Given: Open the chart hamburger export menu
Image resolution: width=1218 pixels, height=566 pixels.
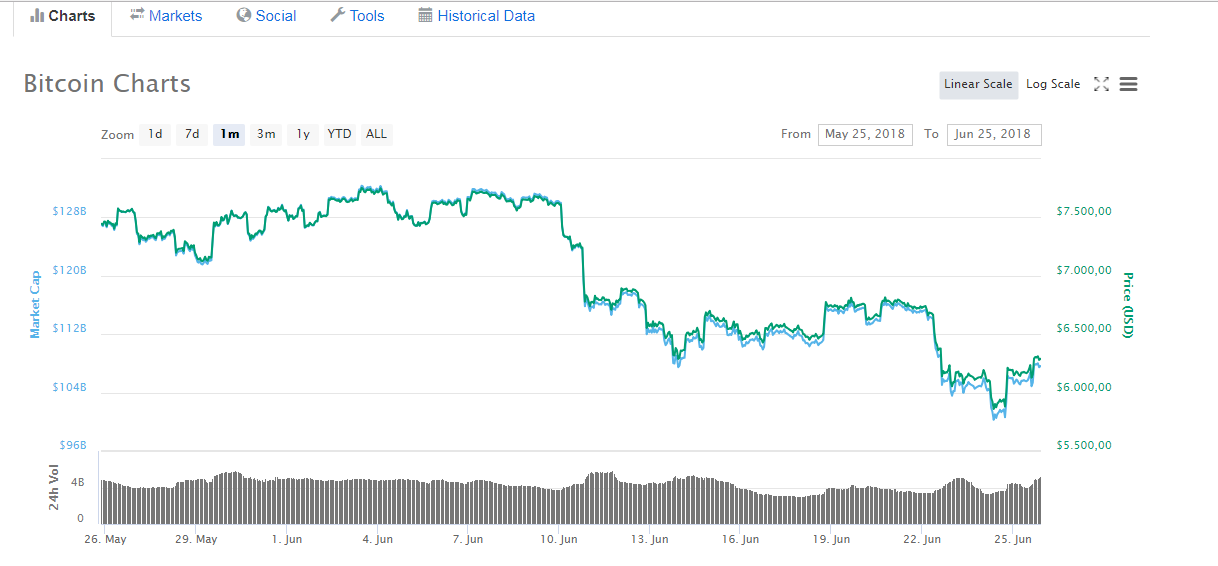Looking at the screenshot, I should pyautogui.click(x=1128, y=84).
